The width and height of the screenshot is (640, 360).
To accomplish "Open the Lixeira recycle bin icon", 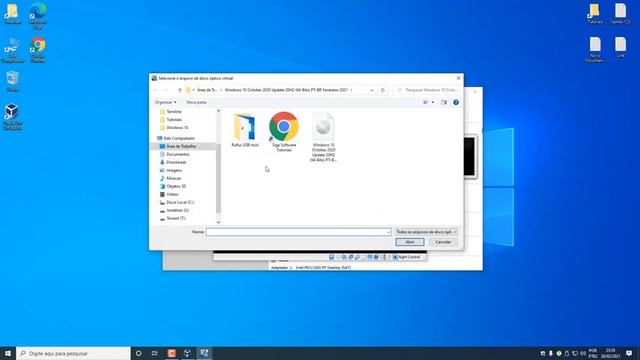I will tap(13, 81).
